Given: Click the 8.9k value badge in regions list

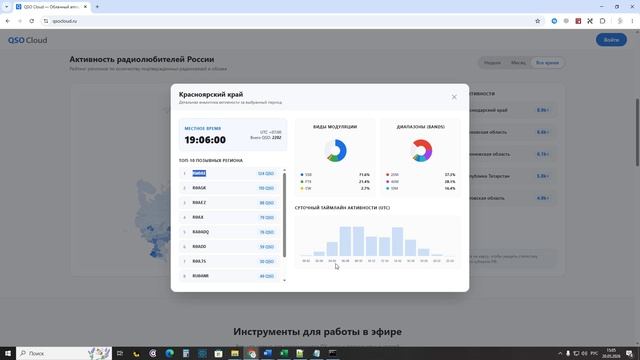Looking at the screenshot, I should (x=542, y=110).
